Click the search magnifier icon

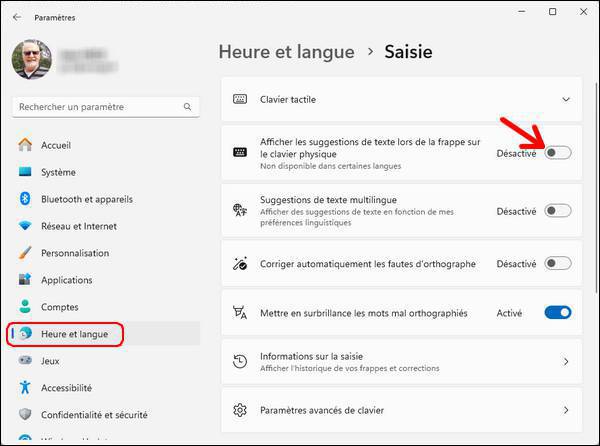click(x=187, y=107)
